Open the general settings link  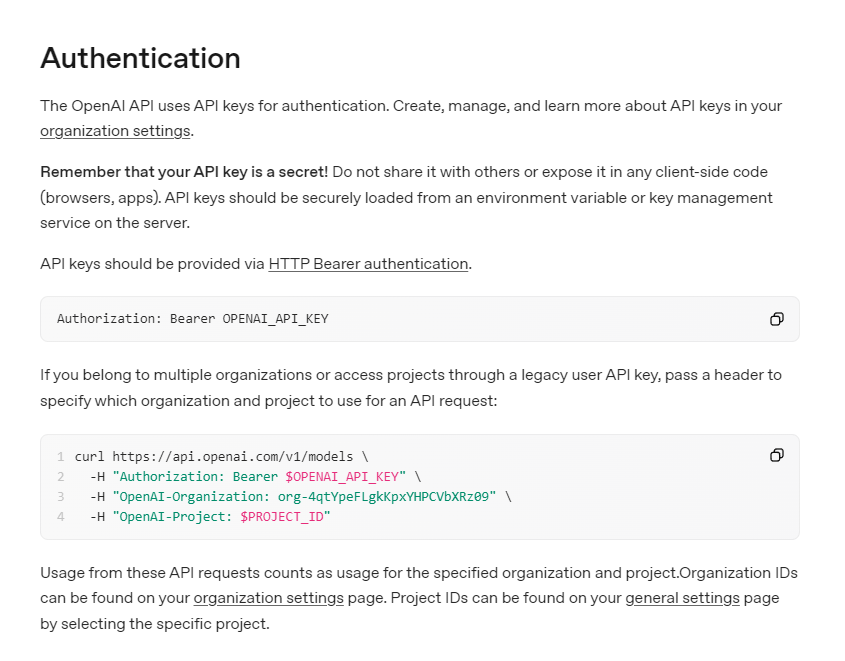(x=682, y=598)
